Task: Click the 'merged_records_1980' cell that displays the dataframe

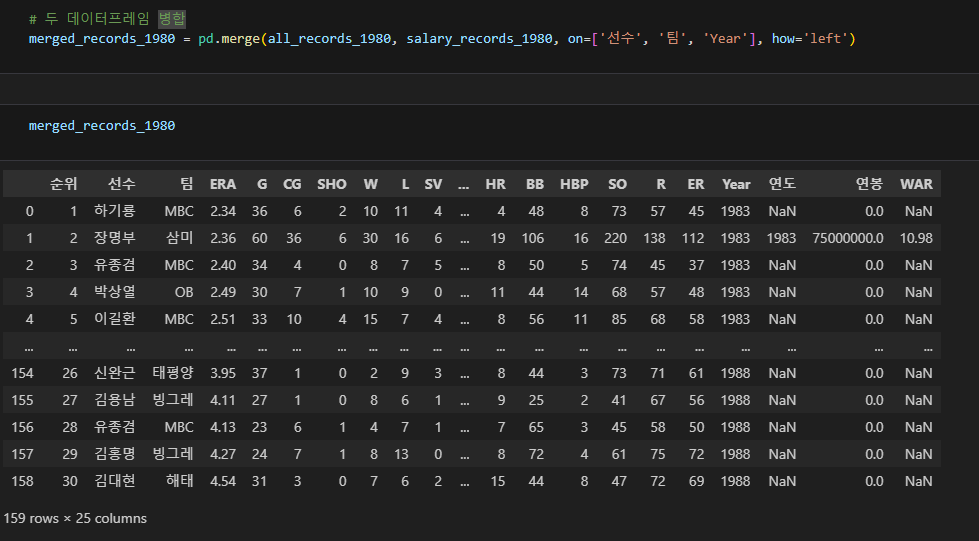Action: [x=102, y=126]
